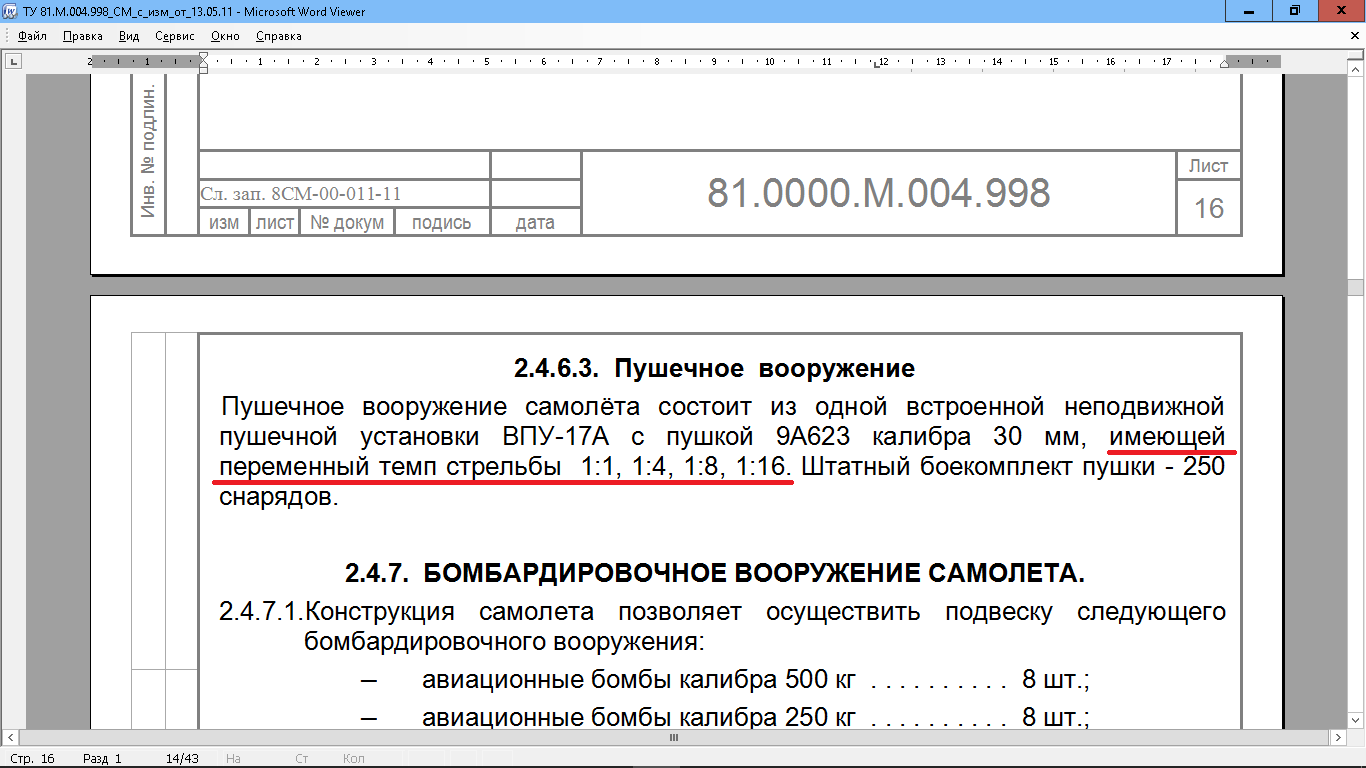Close the document with the small X button

pos(1353,36)
